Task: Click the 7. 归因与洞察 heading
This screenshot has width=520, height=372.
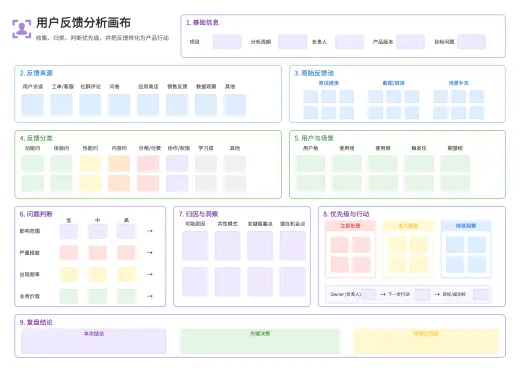Action: point(198,214)
